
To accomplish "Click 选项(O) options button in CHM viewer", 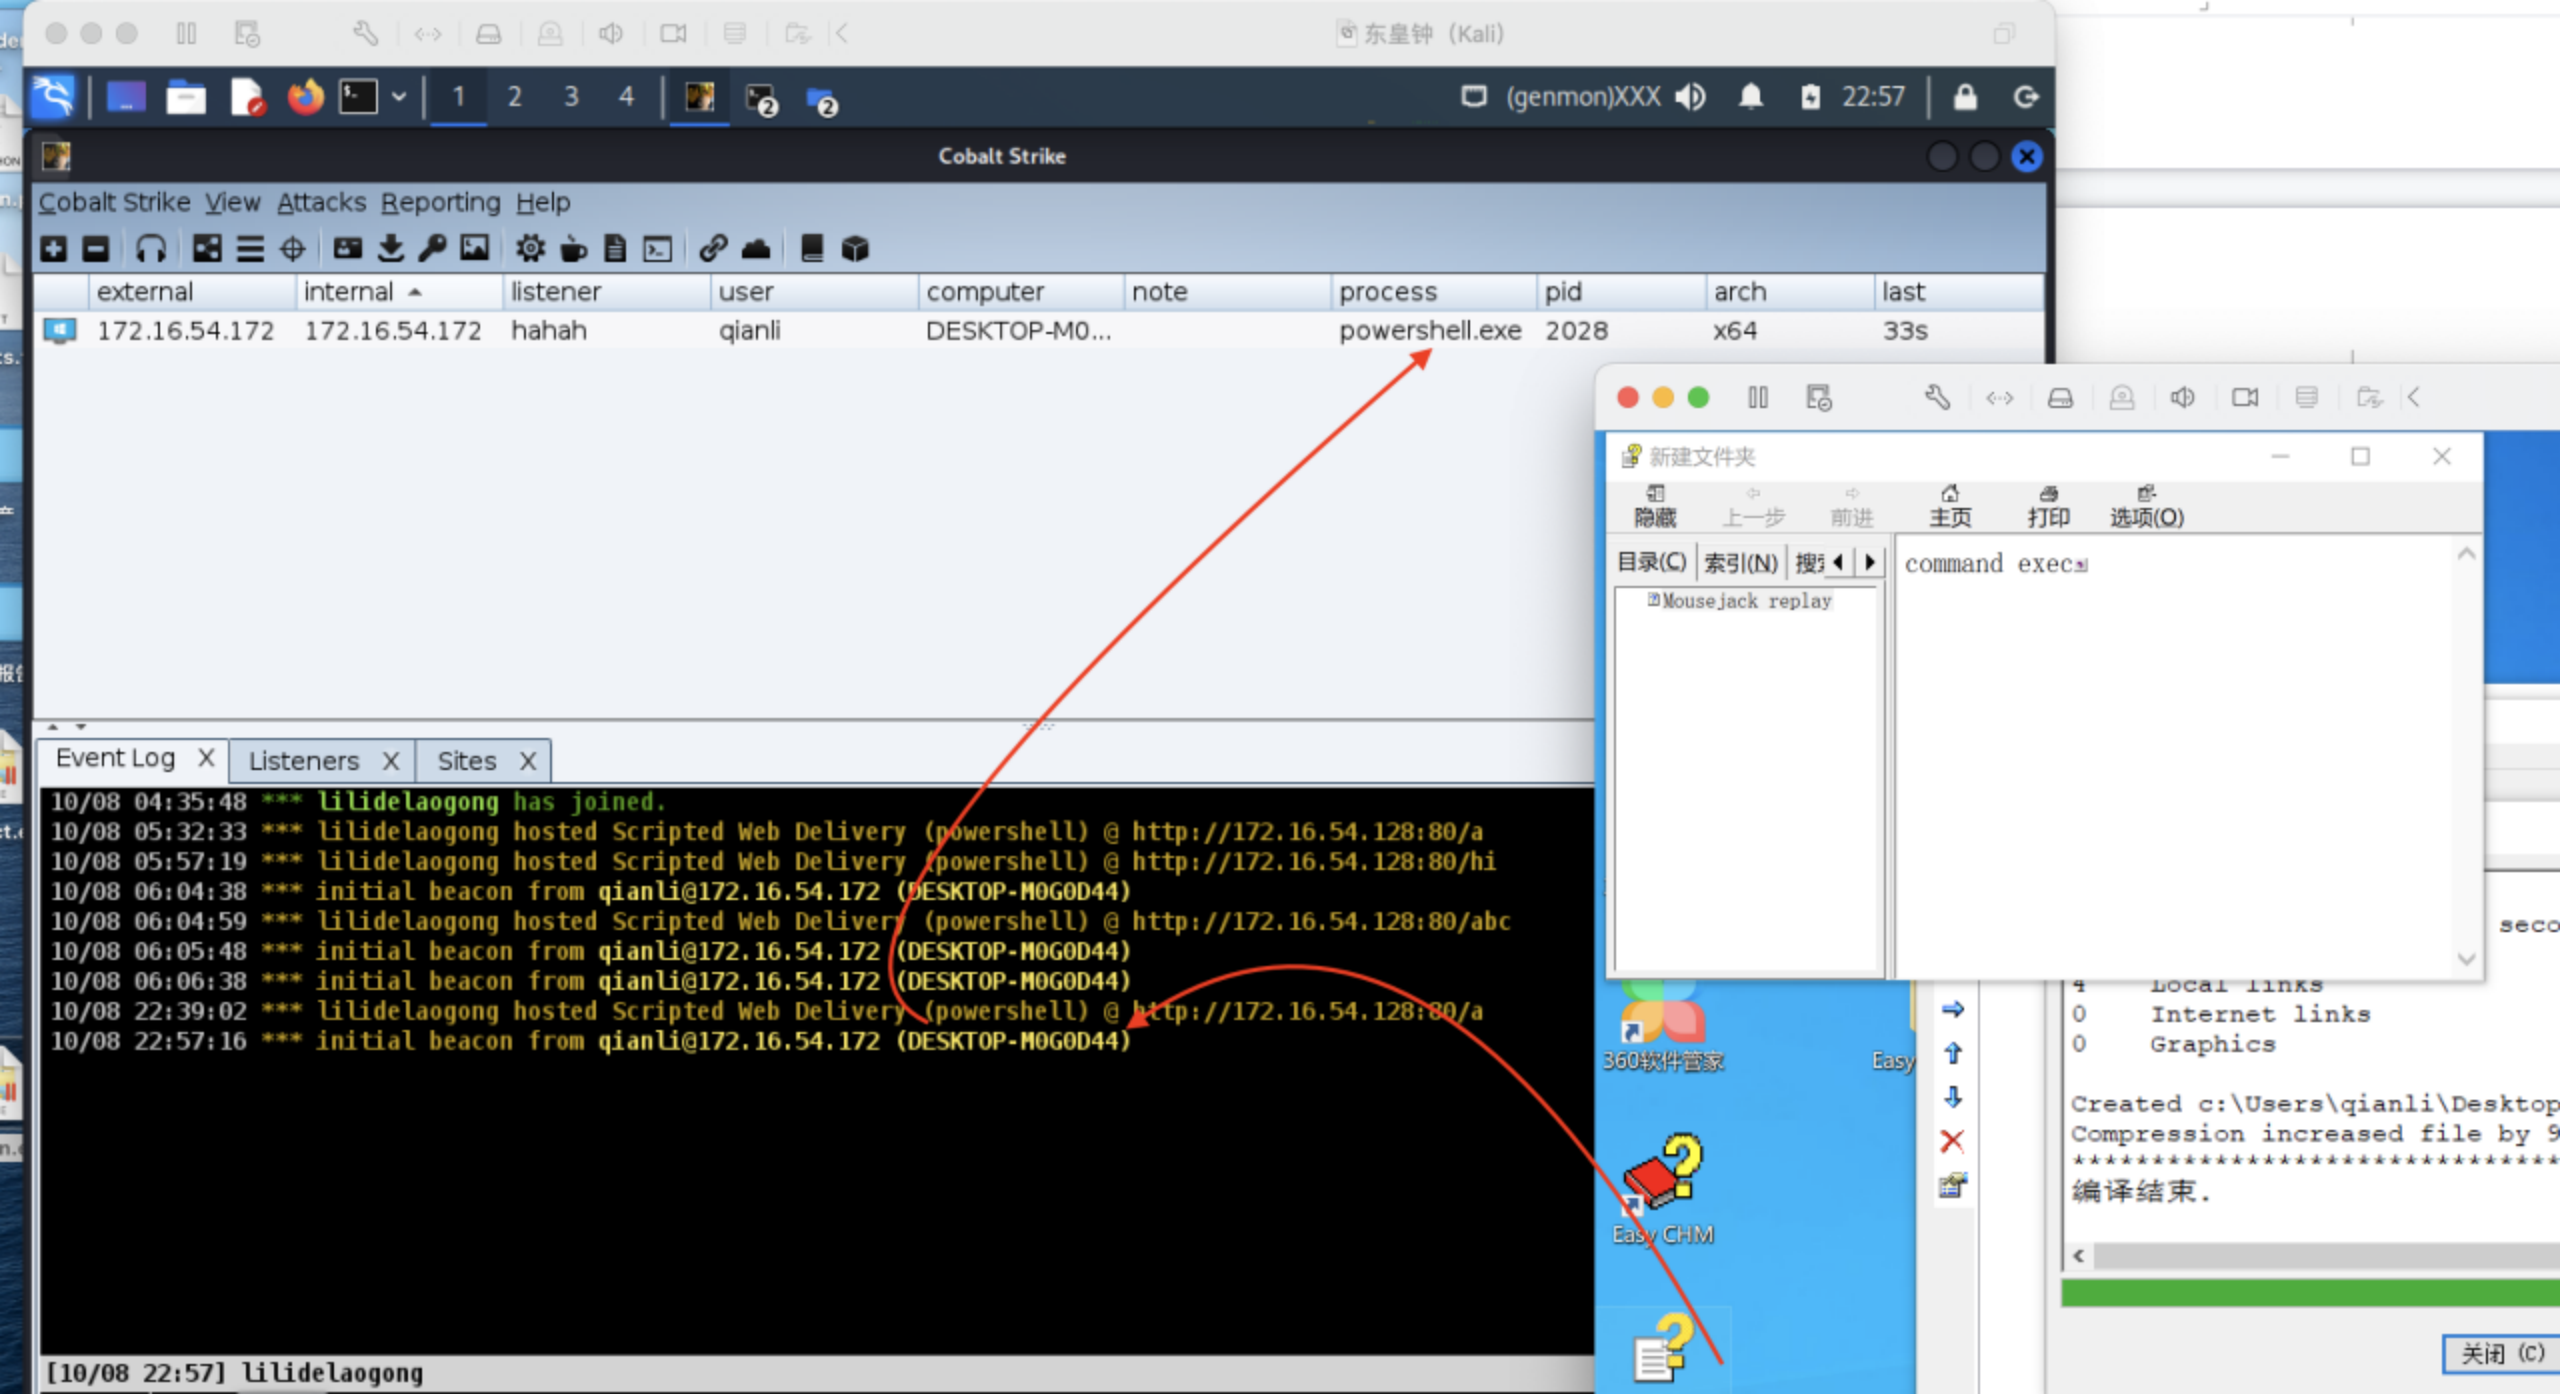I will pyautogui.click(x=2146, y=506).
